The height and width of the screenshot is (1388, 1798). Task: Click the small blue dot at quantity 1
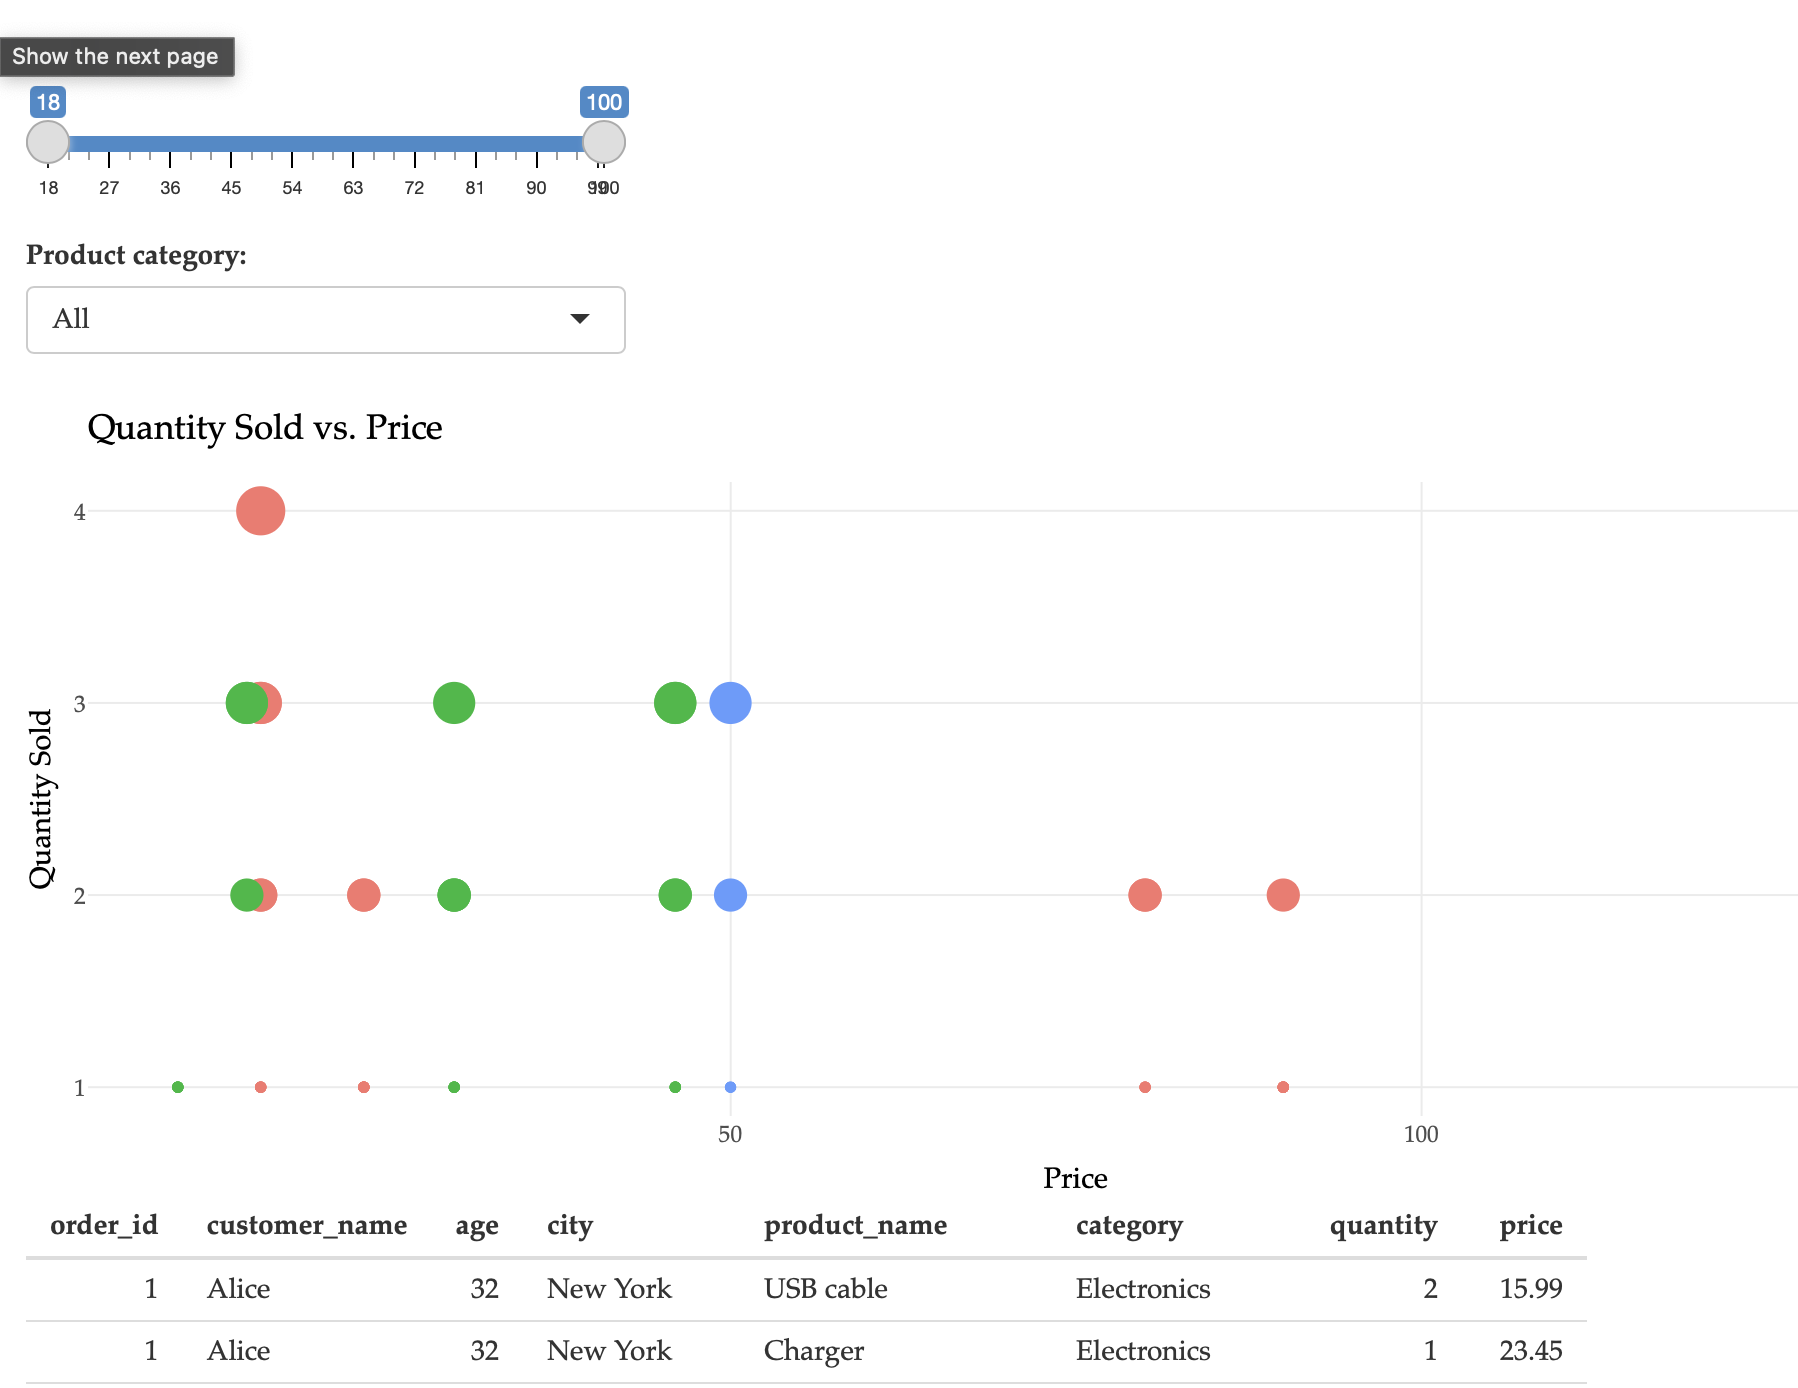coord(730,1087)
